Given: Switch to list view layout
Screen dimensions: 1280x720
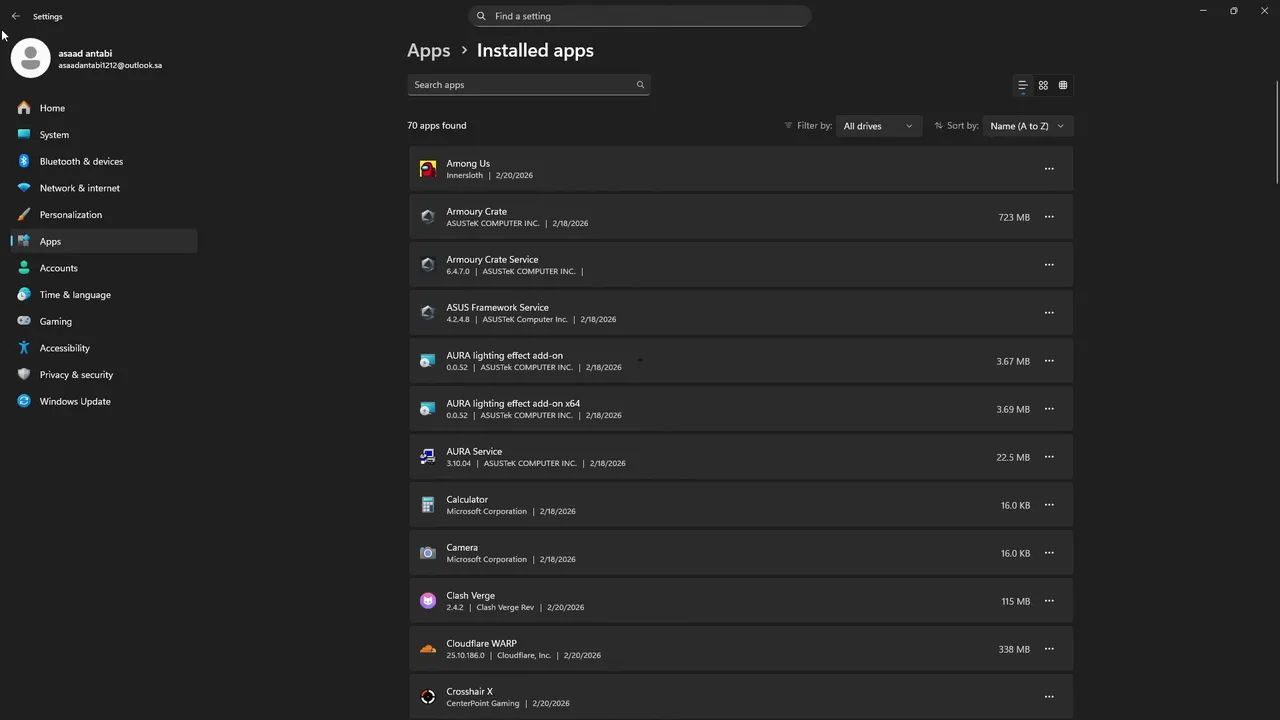Looking at the screenshot, I should click(x=1022, y=85).
